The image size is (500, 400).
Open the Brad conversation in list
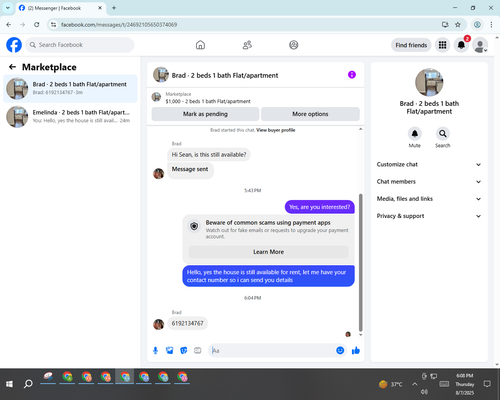(x=70, y=88)
